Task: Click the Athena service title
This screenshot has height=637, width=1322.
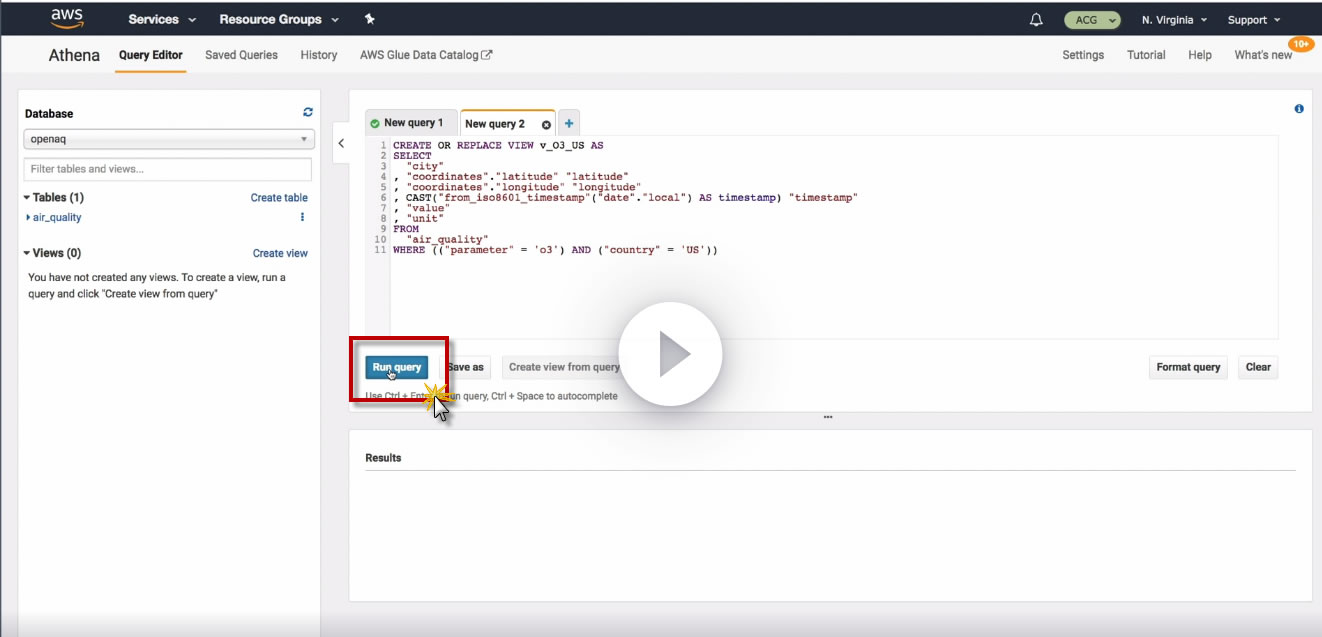Action: (74, 55)
